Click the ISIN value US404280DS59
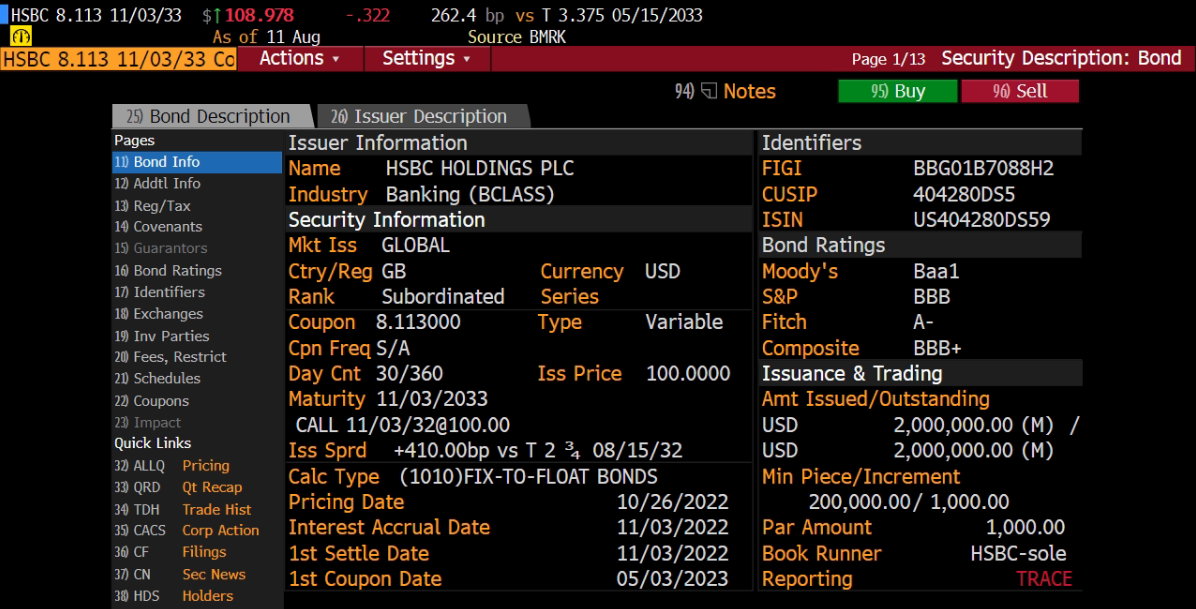The width and height of the screenshot is (1196, 609). [982, 220]
